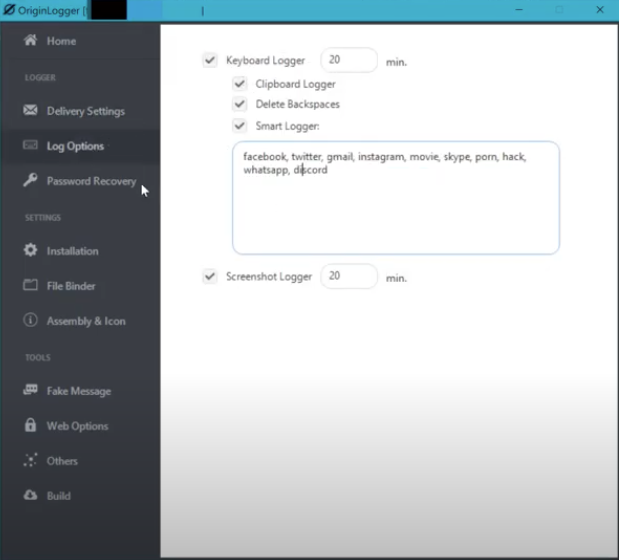Select the Log Options menu entry
Viewport: 619px width, 560px height.
click(x=81, y=146)
